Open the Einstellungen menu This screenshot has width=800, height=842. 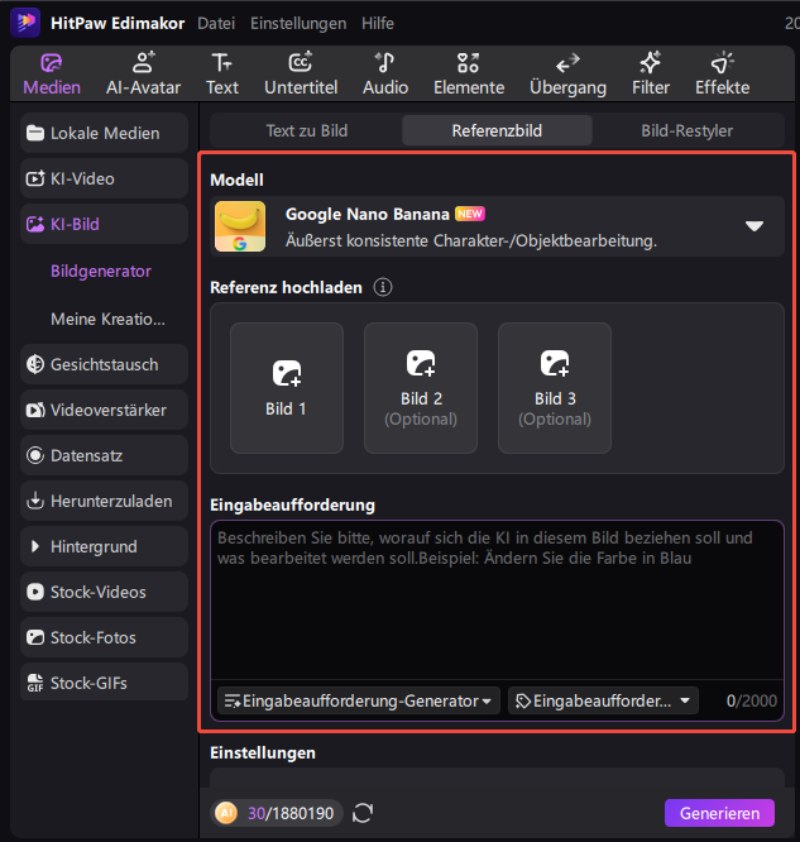point(298,23)
